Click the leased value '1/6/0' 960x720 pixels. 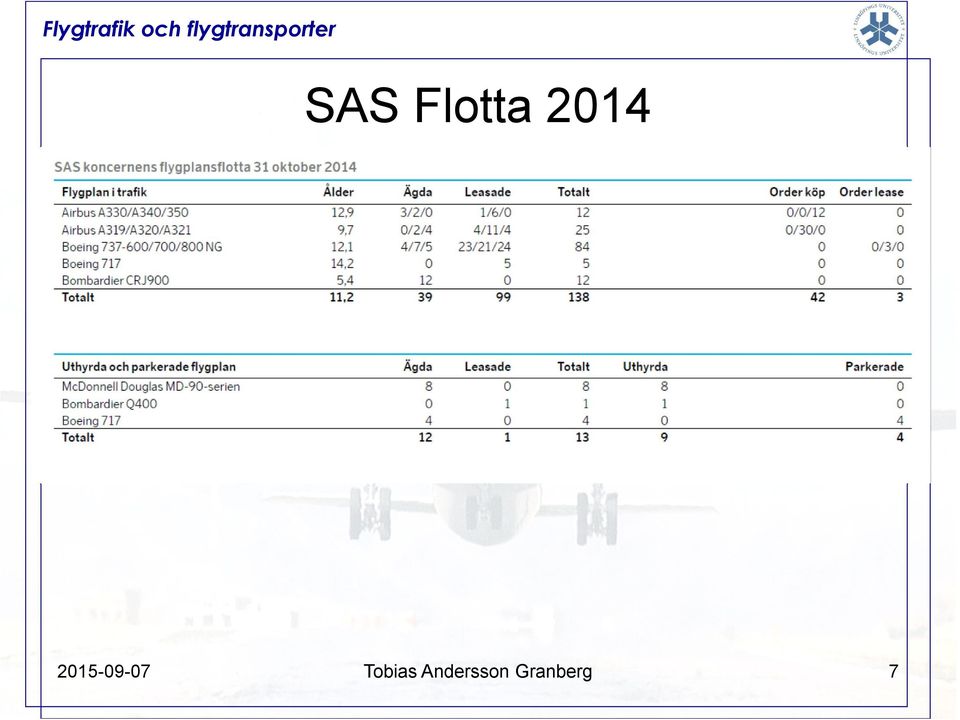click(x=495, y=212)
